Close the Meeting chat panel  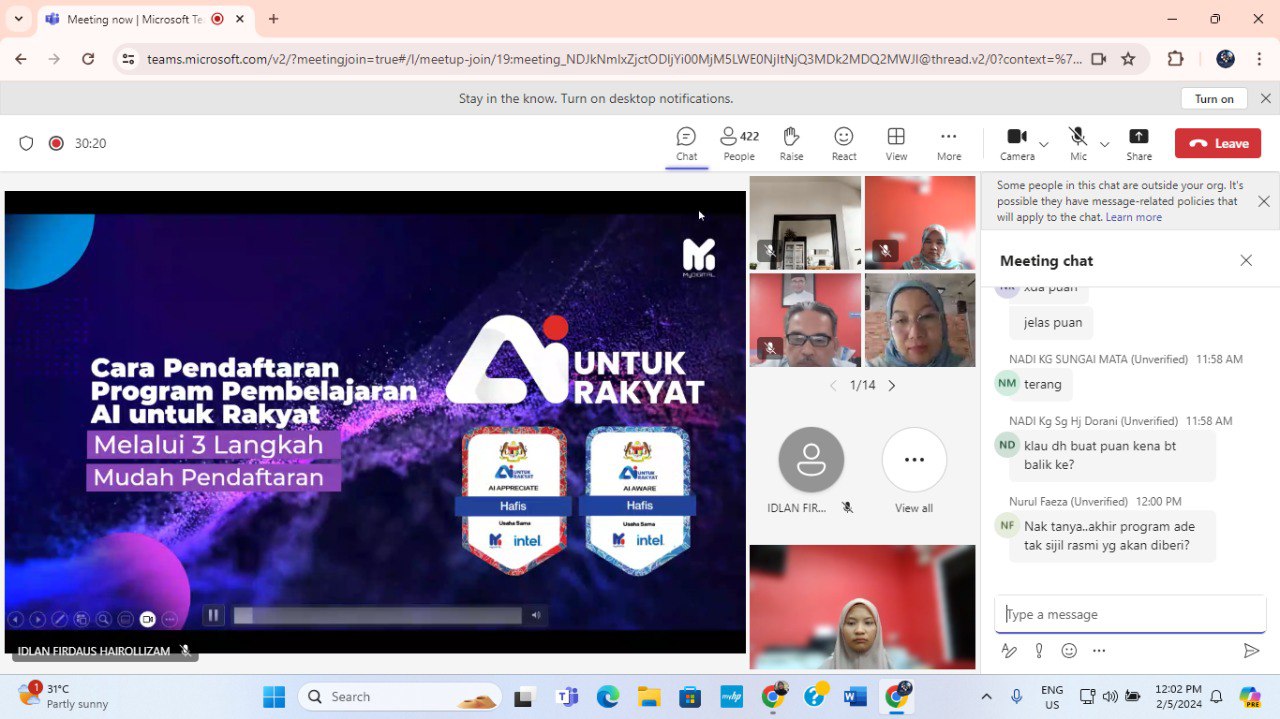(x=1246, y=260)
